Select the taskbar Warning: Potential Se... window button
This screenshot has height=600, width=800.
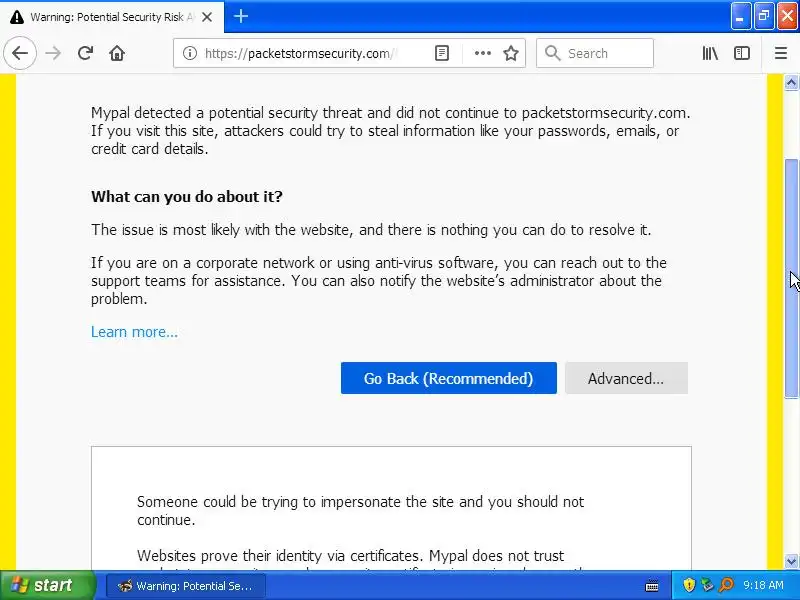[x=186, y=586]
